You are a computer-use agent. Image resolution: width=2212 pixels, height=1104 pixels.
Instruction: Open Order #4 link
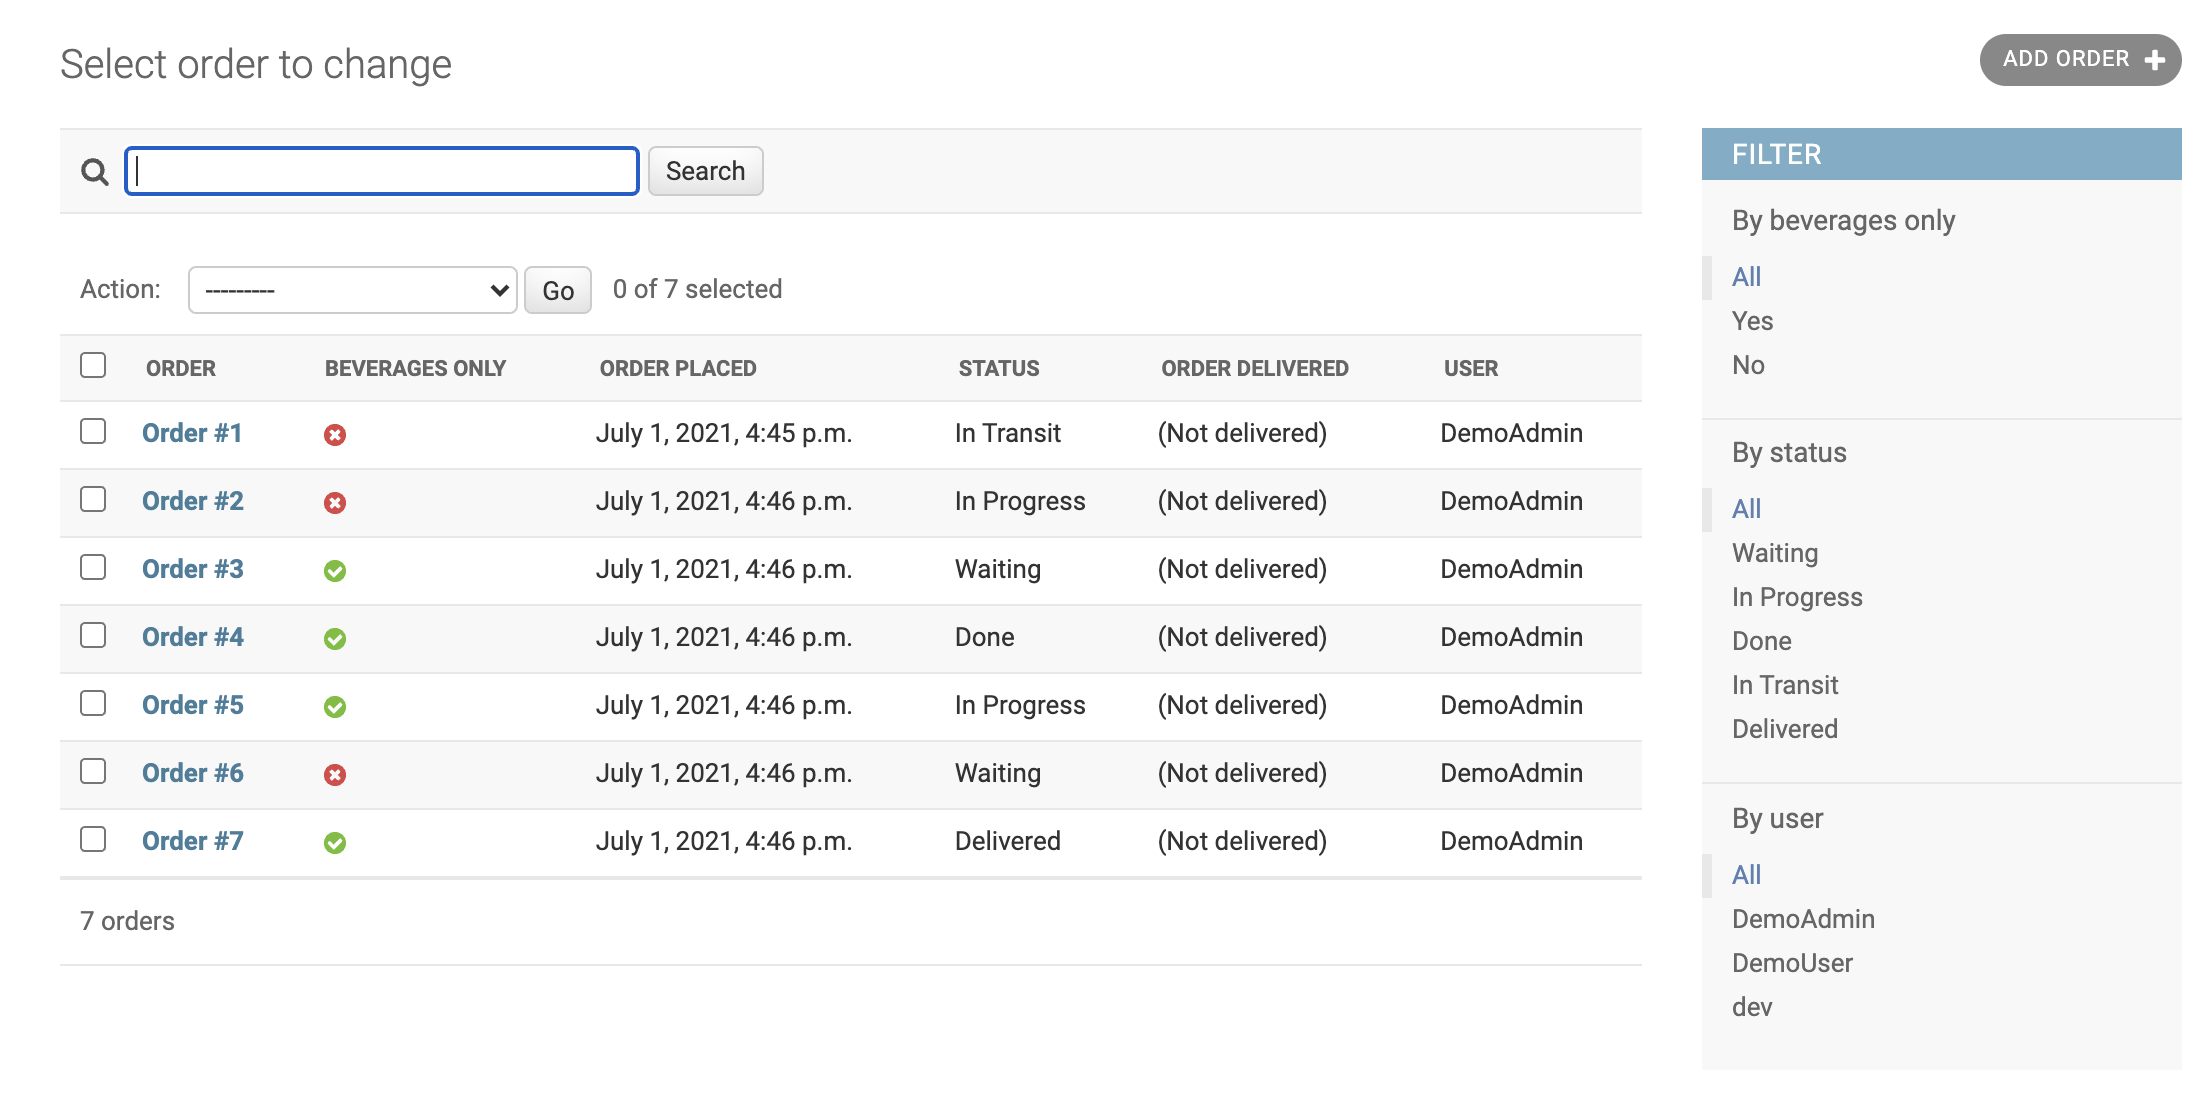[193, 637]
